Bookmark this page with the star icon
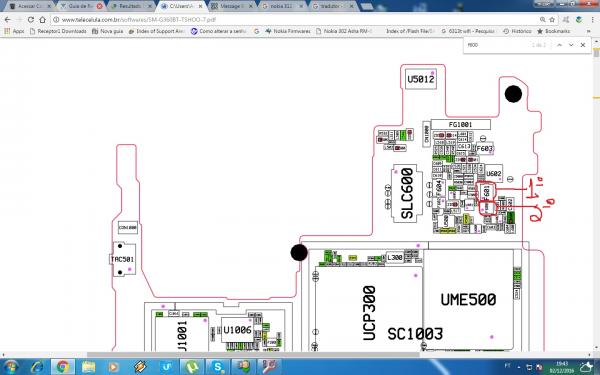The height and width of the screenshot is (375, 600). (x=552, y=20)
